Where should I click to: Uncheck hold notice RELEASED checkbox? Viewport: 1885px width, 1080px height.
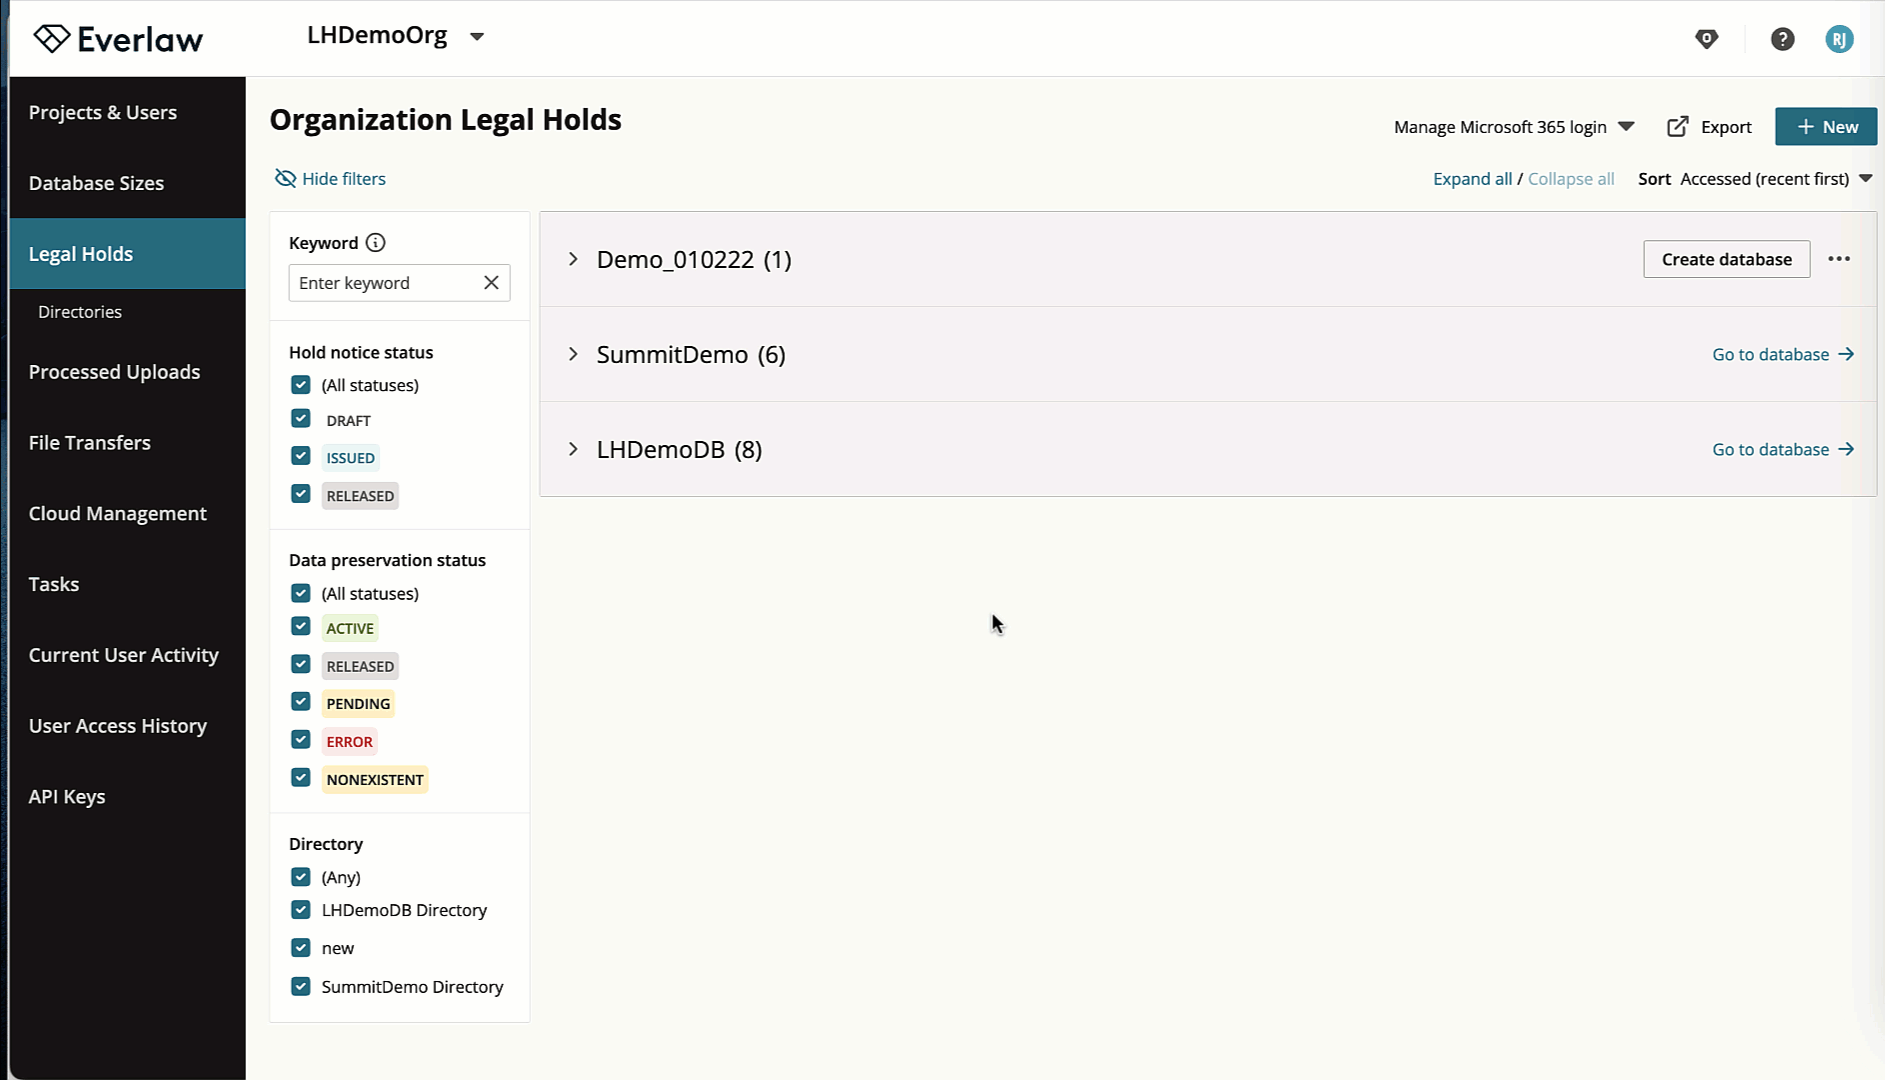(301, 494)
